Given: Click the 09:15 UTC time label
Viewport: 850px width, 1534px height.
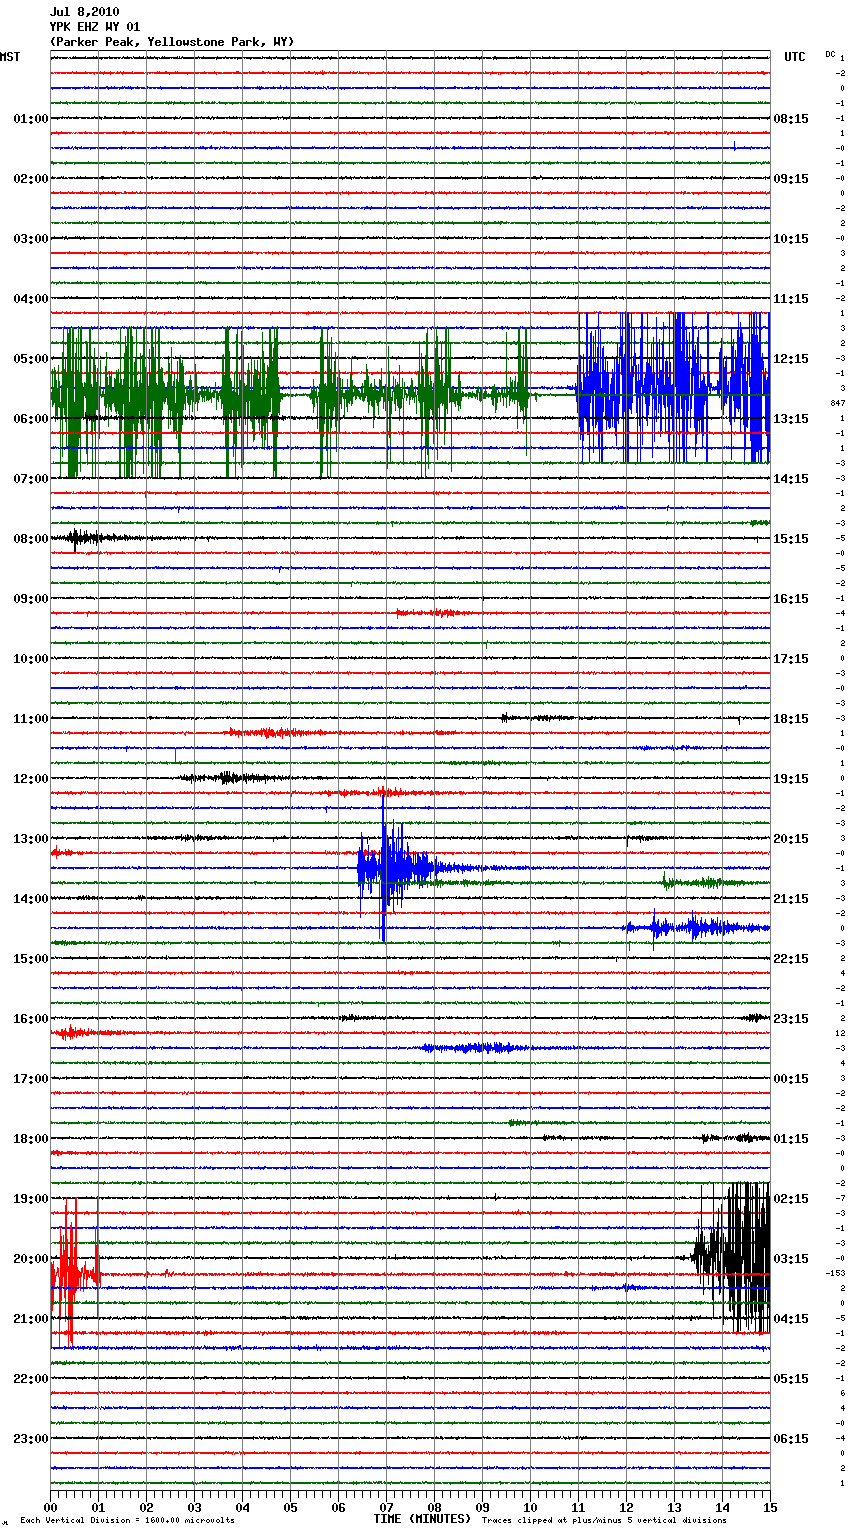Looking at the screenshot, I should click(x=791, y=178).
